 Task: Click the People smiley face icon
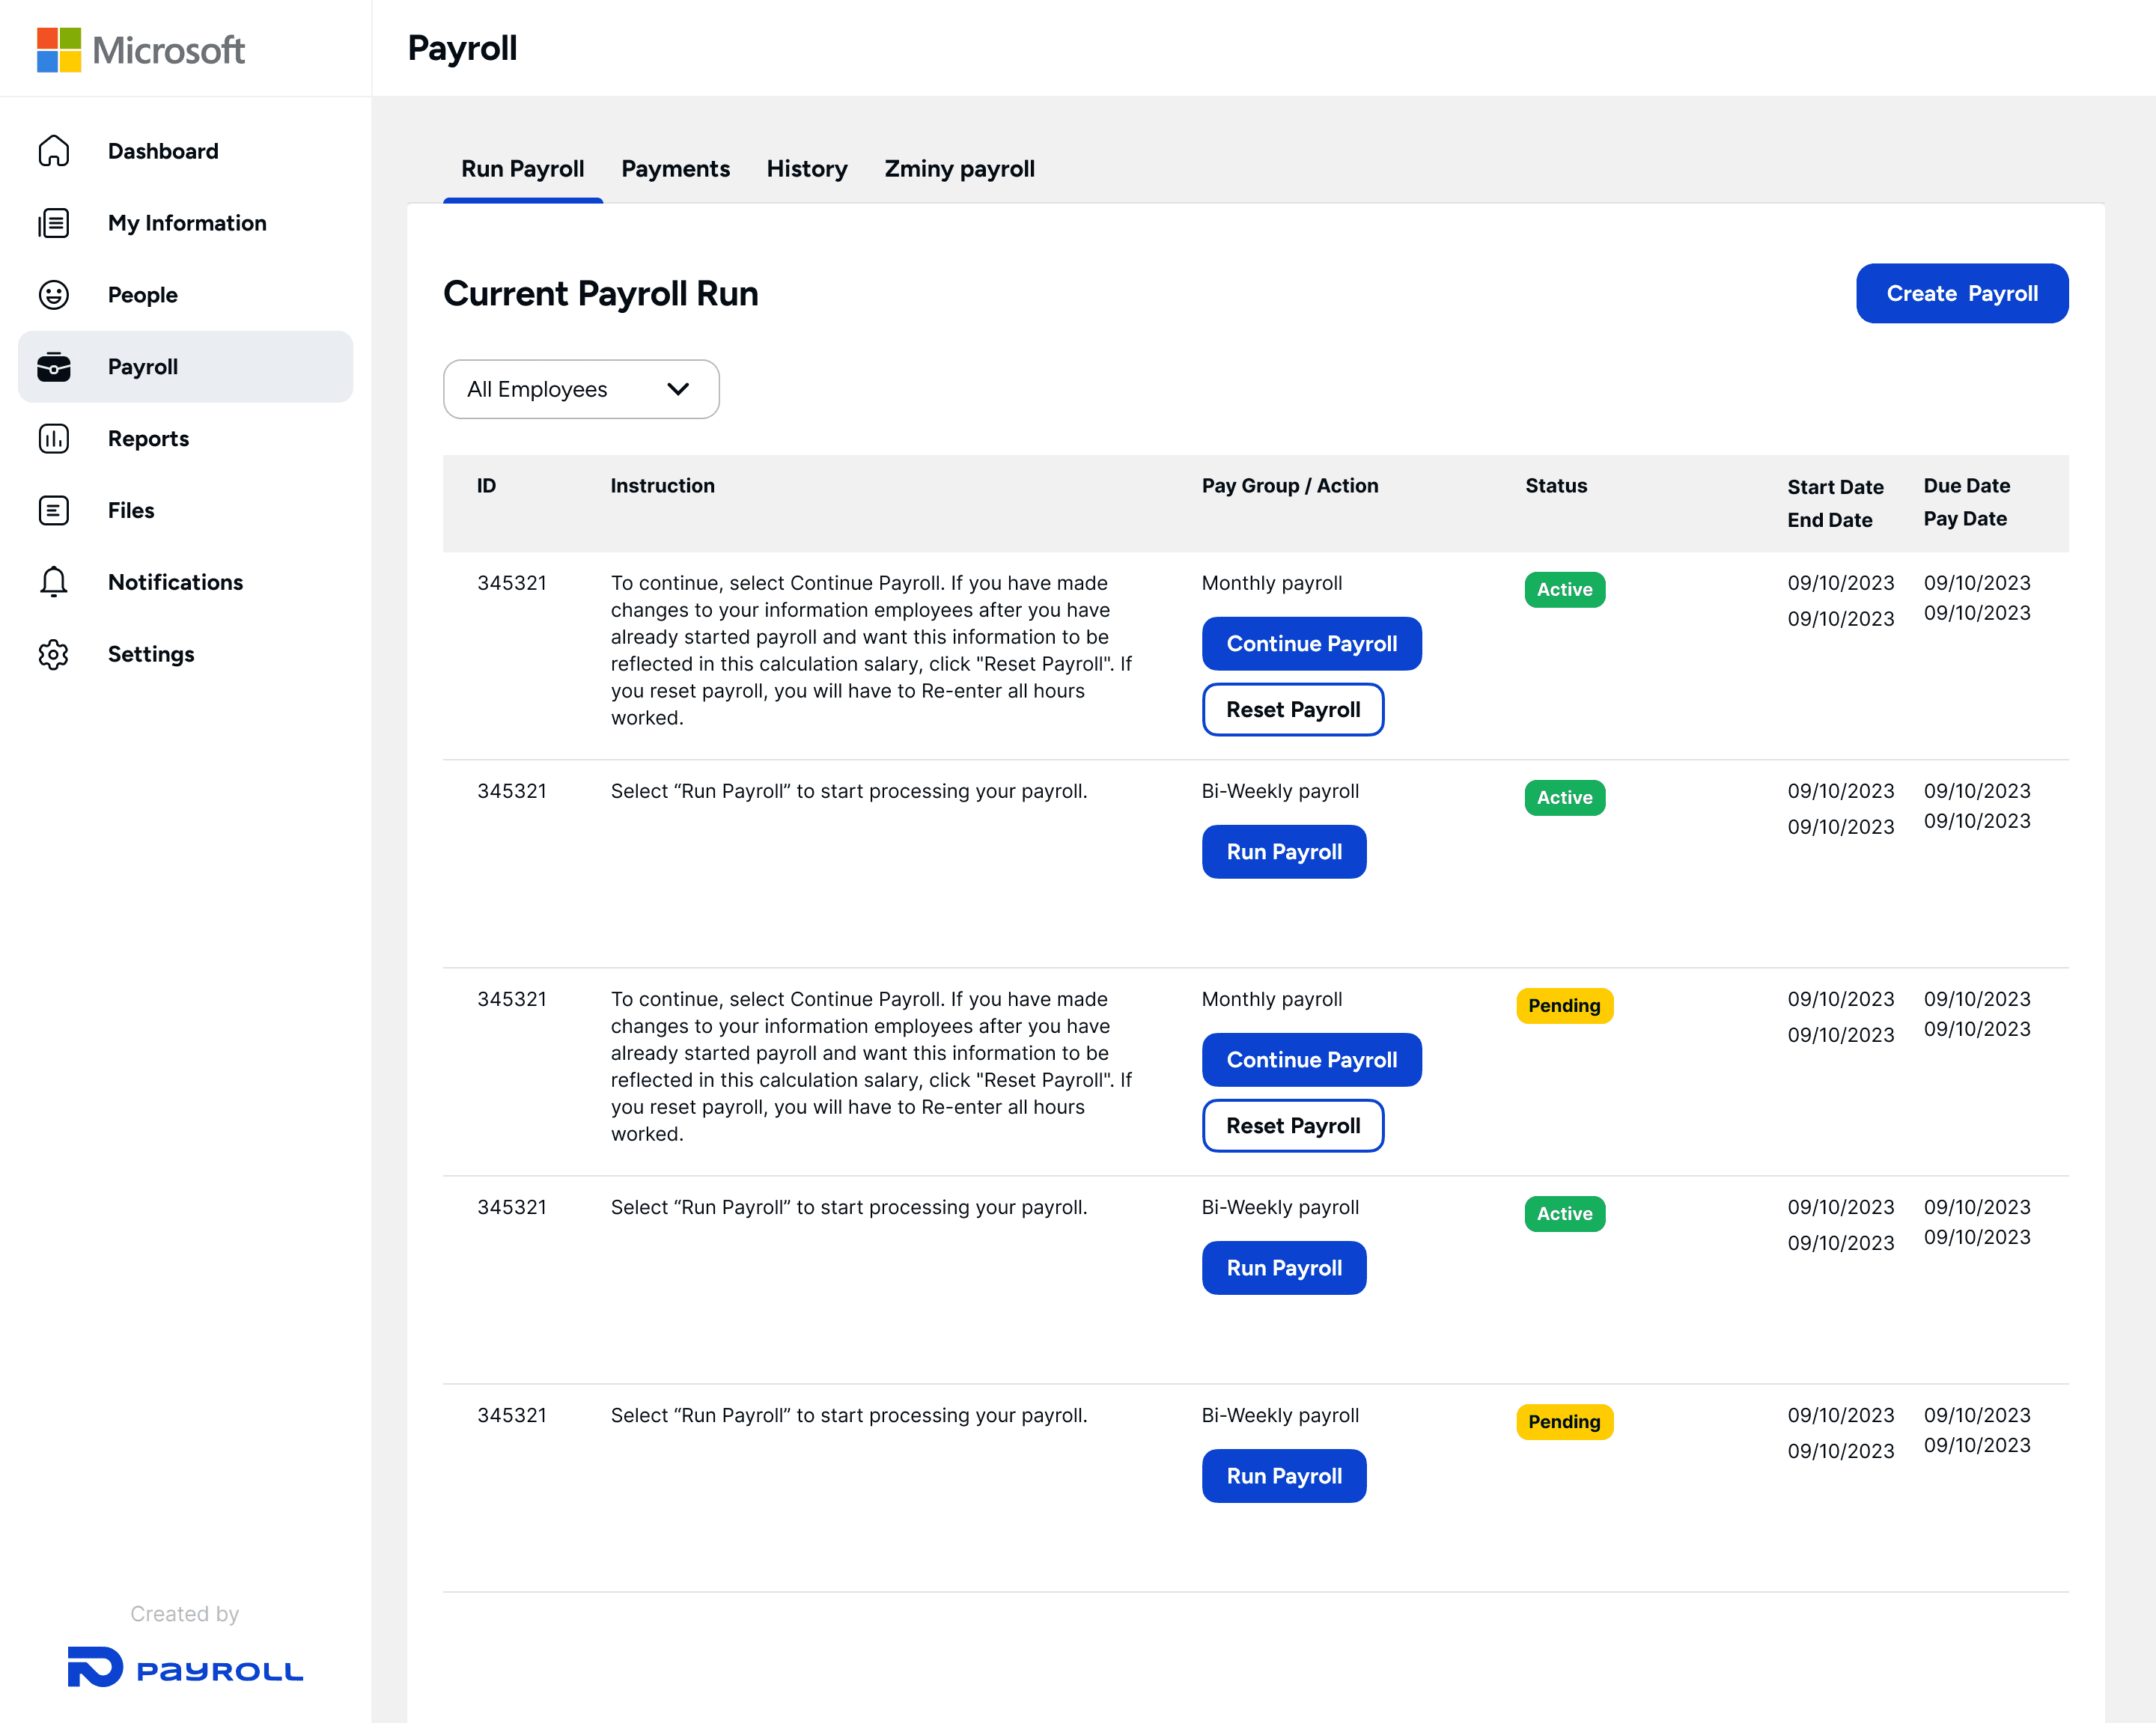click(x=54, y=295)
